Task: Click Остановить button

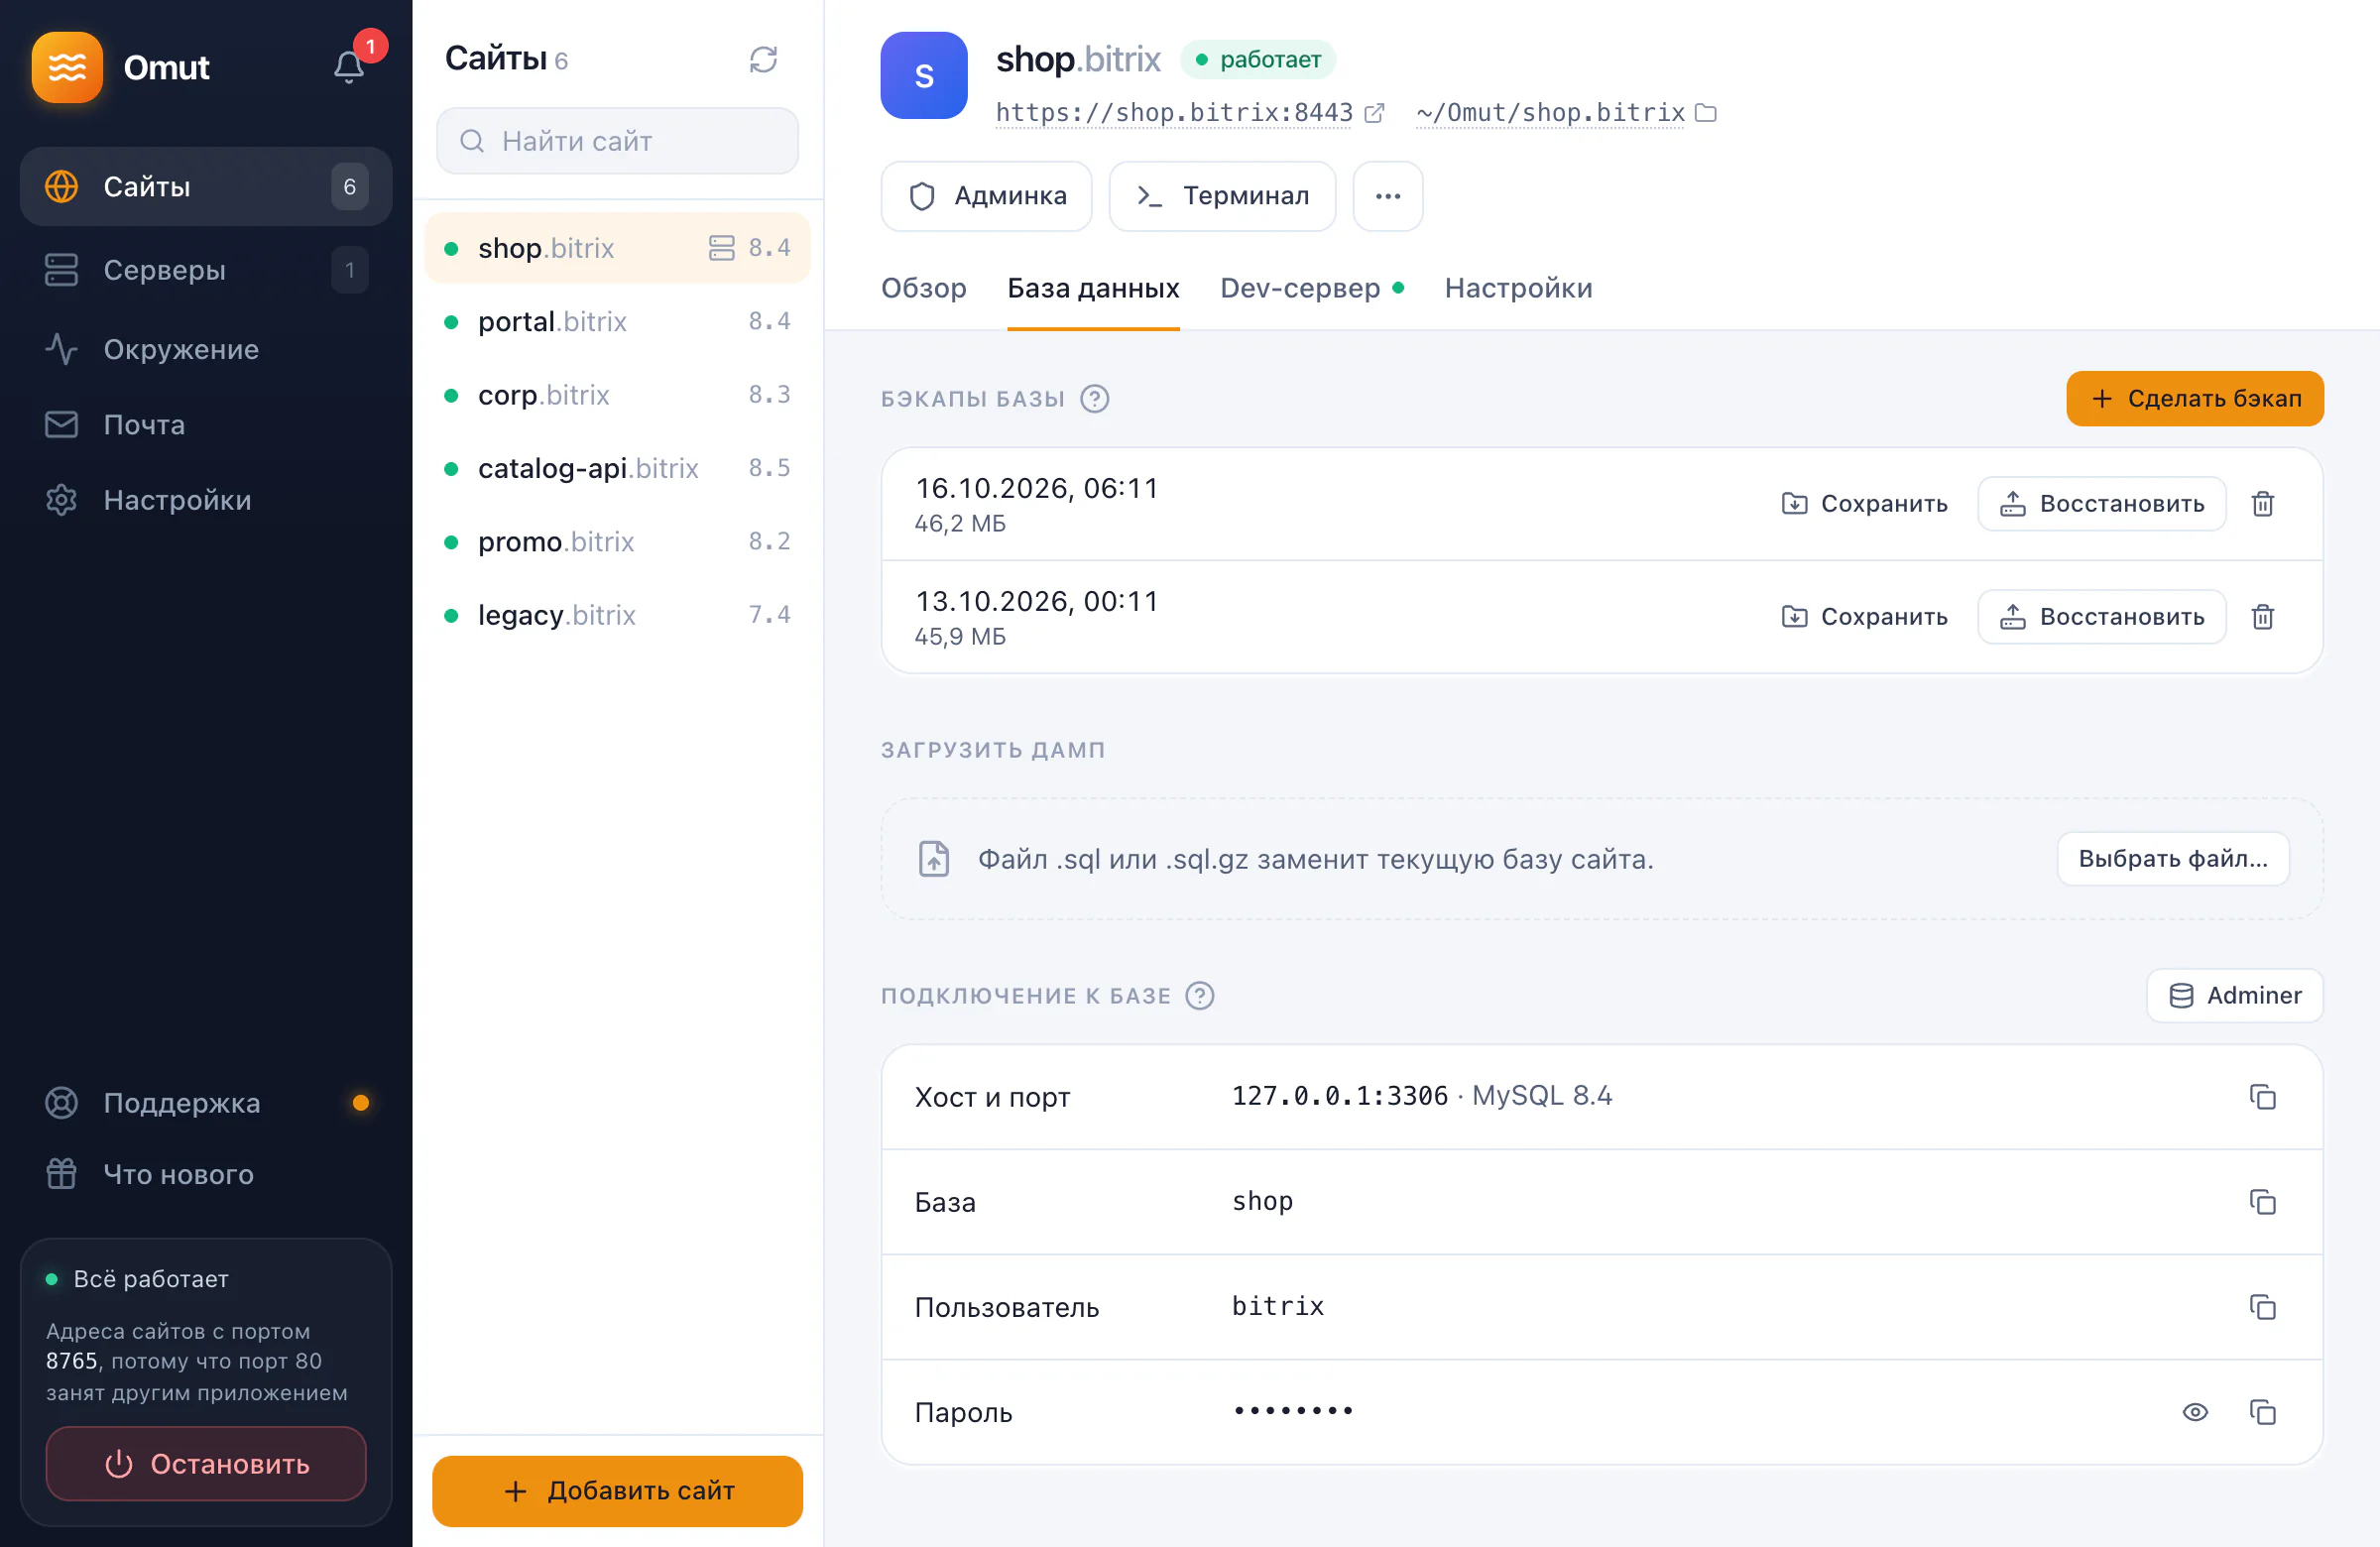Action: click(206, 1464)
